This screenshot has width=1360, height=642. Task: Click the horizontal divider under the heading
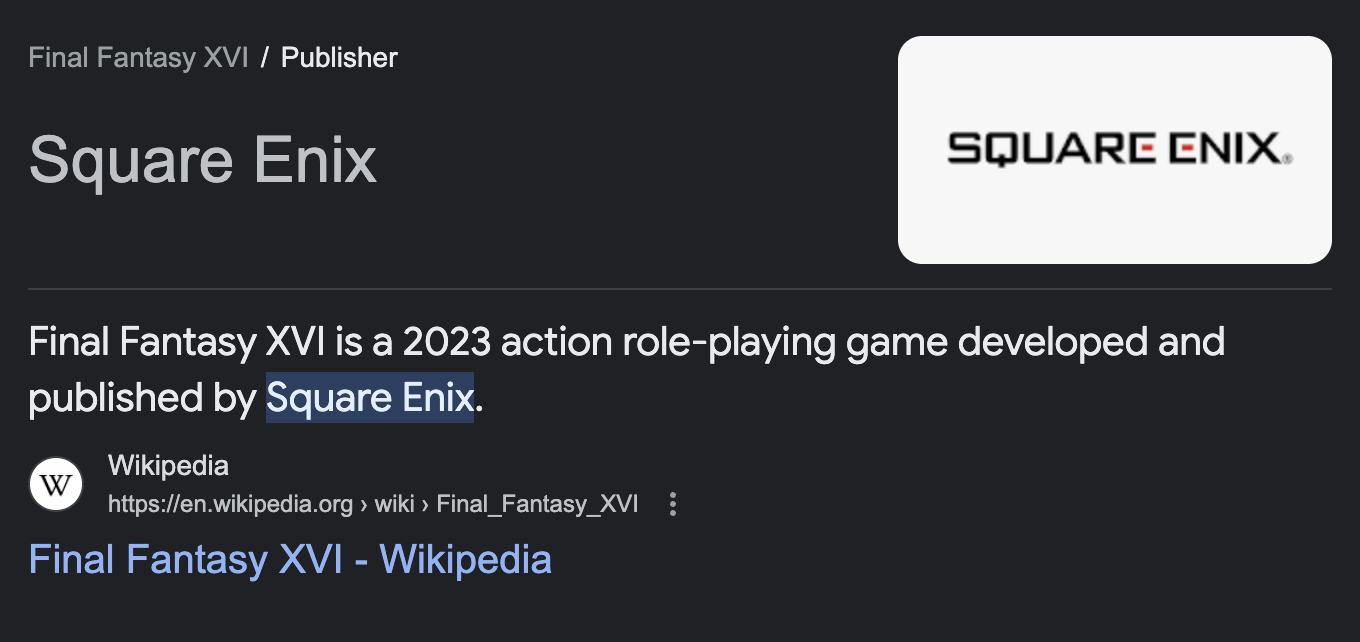[x=680, y=289]
